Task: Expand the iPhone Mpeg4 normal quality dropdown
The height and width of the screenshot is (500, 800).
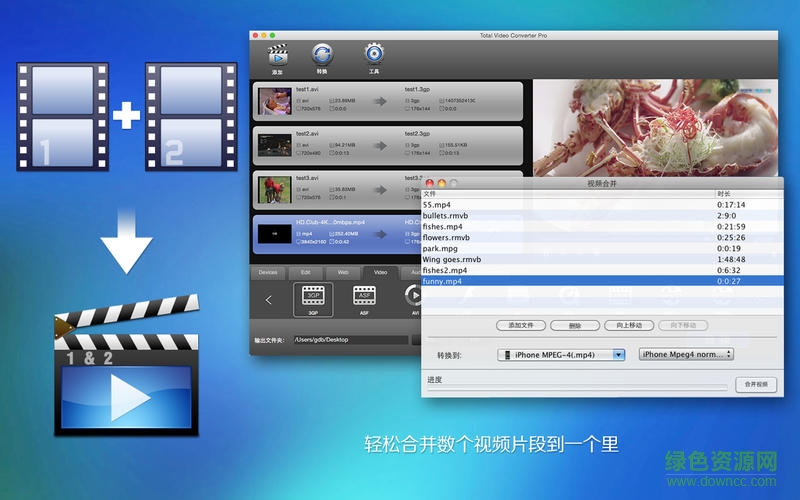Action: coord(686,354)
